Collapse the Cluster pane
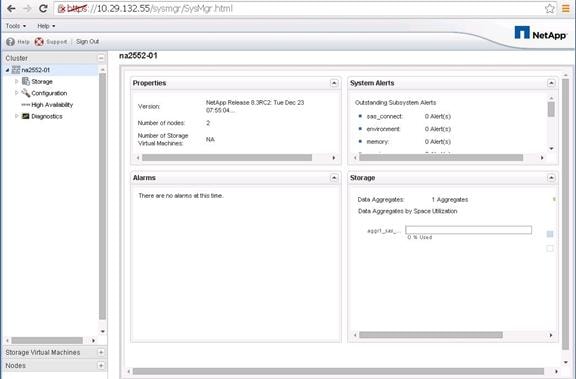The height and width of the screenshot is (379, 576). point(101,58)
